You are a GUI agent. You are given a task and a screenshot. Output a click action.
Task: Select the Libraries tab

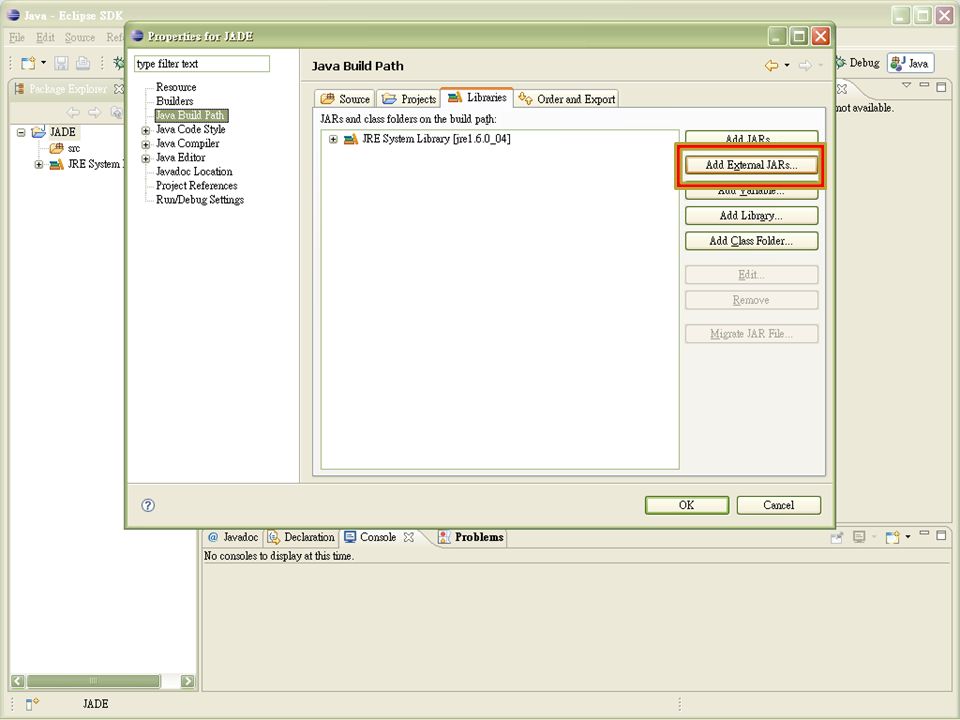pos(477,97)
